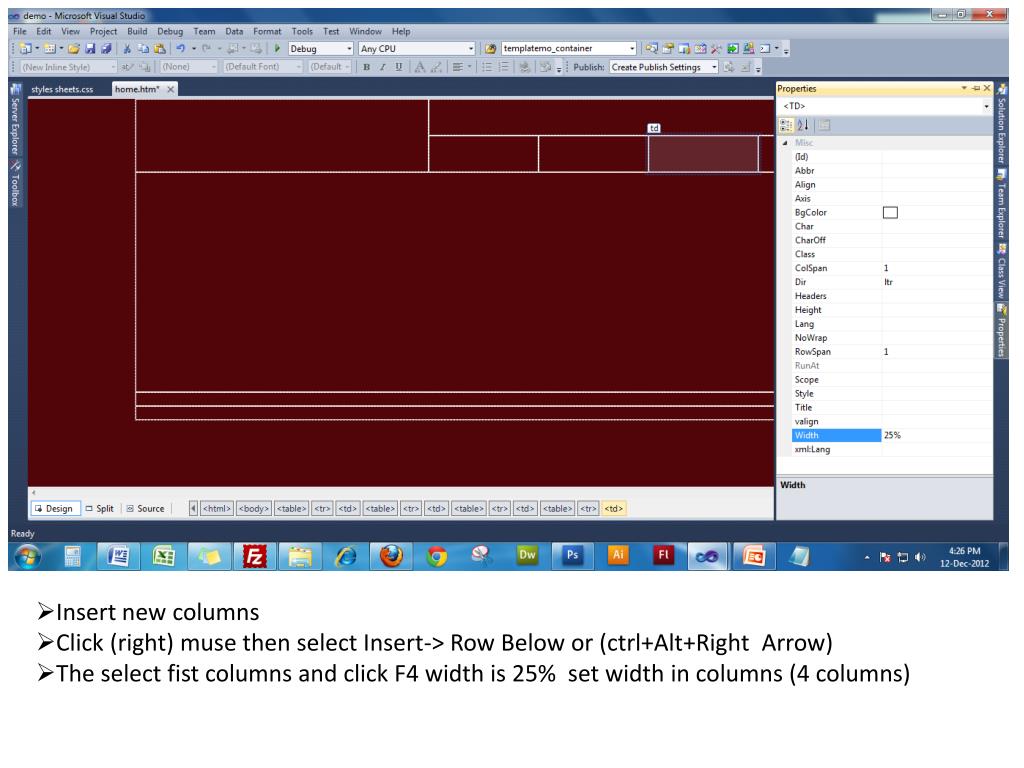The width and height of the screenshot is (1024, 768).
Task: Switch to Design view
Action: [x=54, y=509]
